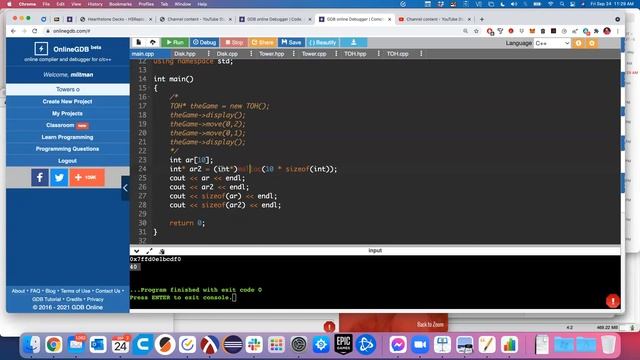Image resolution: width=640 pixels, height=360 pixels.
Task: Switch to last Channel content YouTube tab
Action: click(x=434, y=19)
